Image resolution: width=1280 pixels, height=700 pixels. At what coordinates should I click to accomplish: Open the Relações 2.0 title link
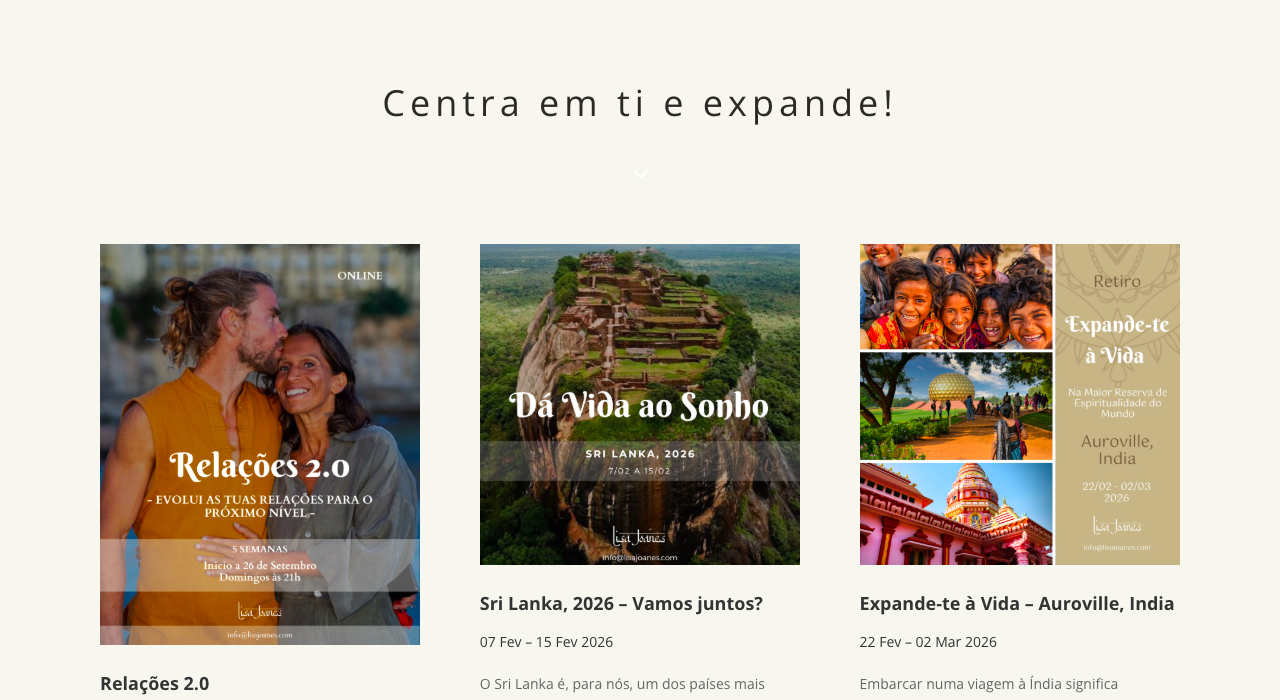tap(154, 683)
